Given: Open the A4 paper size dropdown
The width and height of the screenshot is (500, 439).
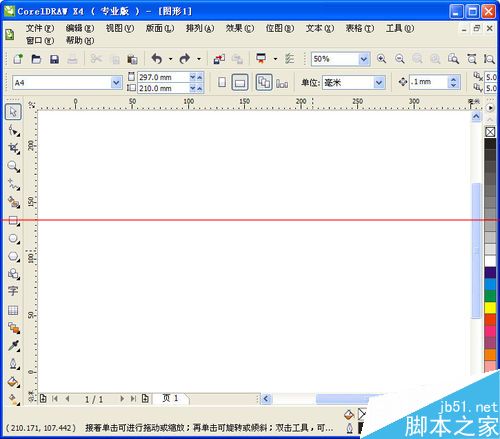Looking at the screenshot, I should coord(116,82).
